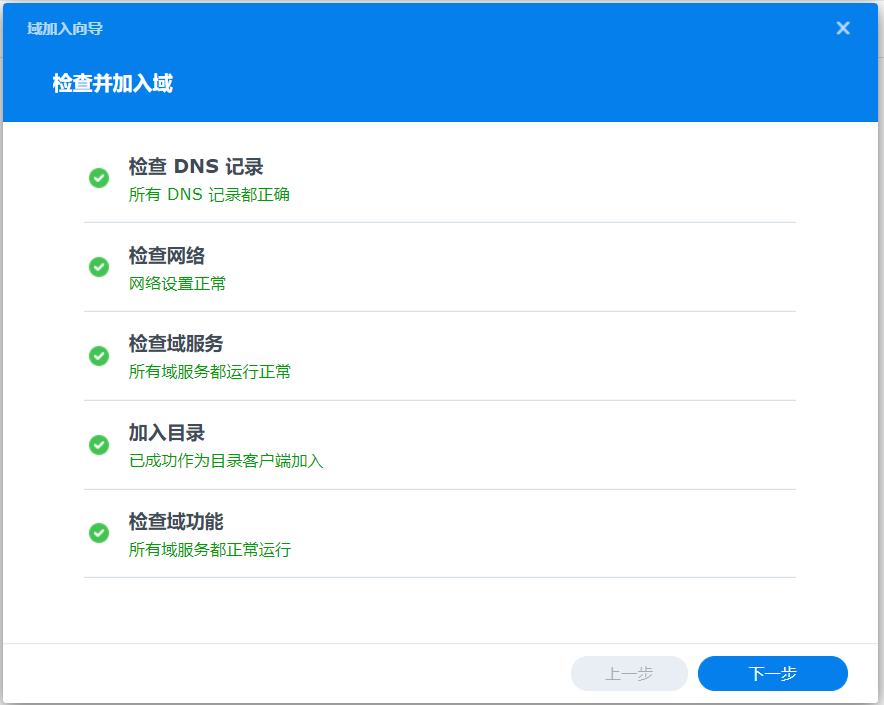Click the 所有域服务都运行正常 status text
Image resolution: width=884 pixels, height=705 pixels.
point(210,372)
